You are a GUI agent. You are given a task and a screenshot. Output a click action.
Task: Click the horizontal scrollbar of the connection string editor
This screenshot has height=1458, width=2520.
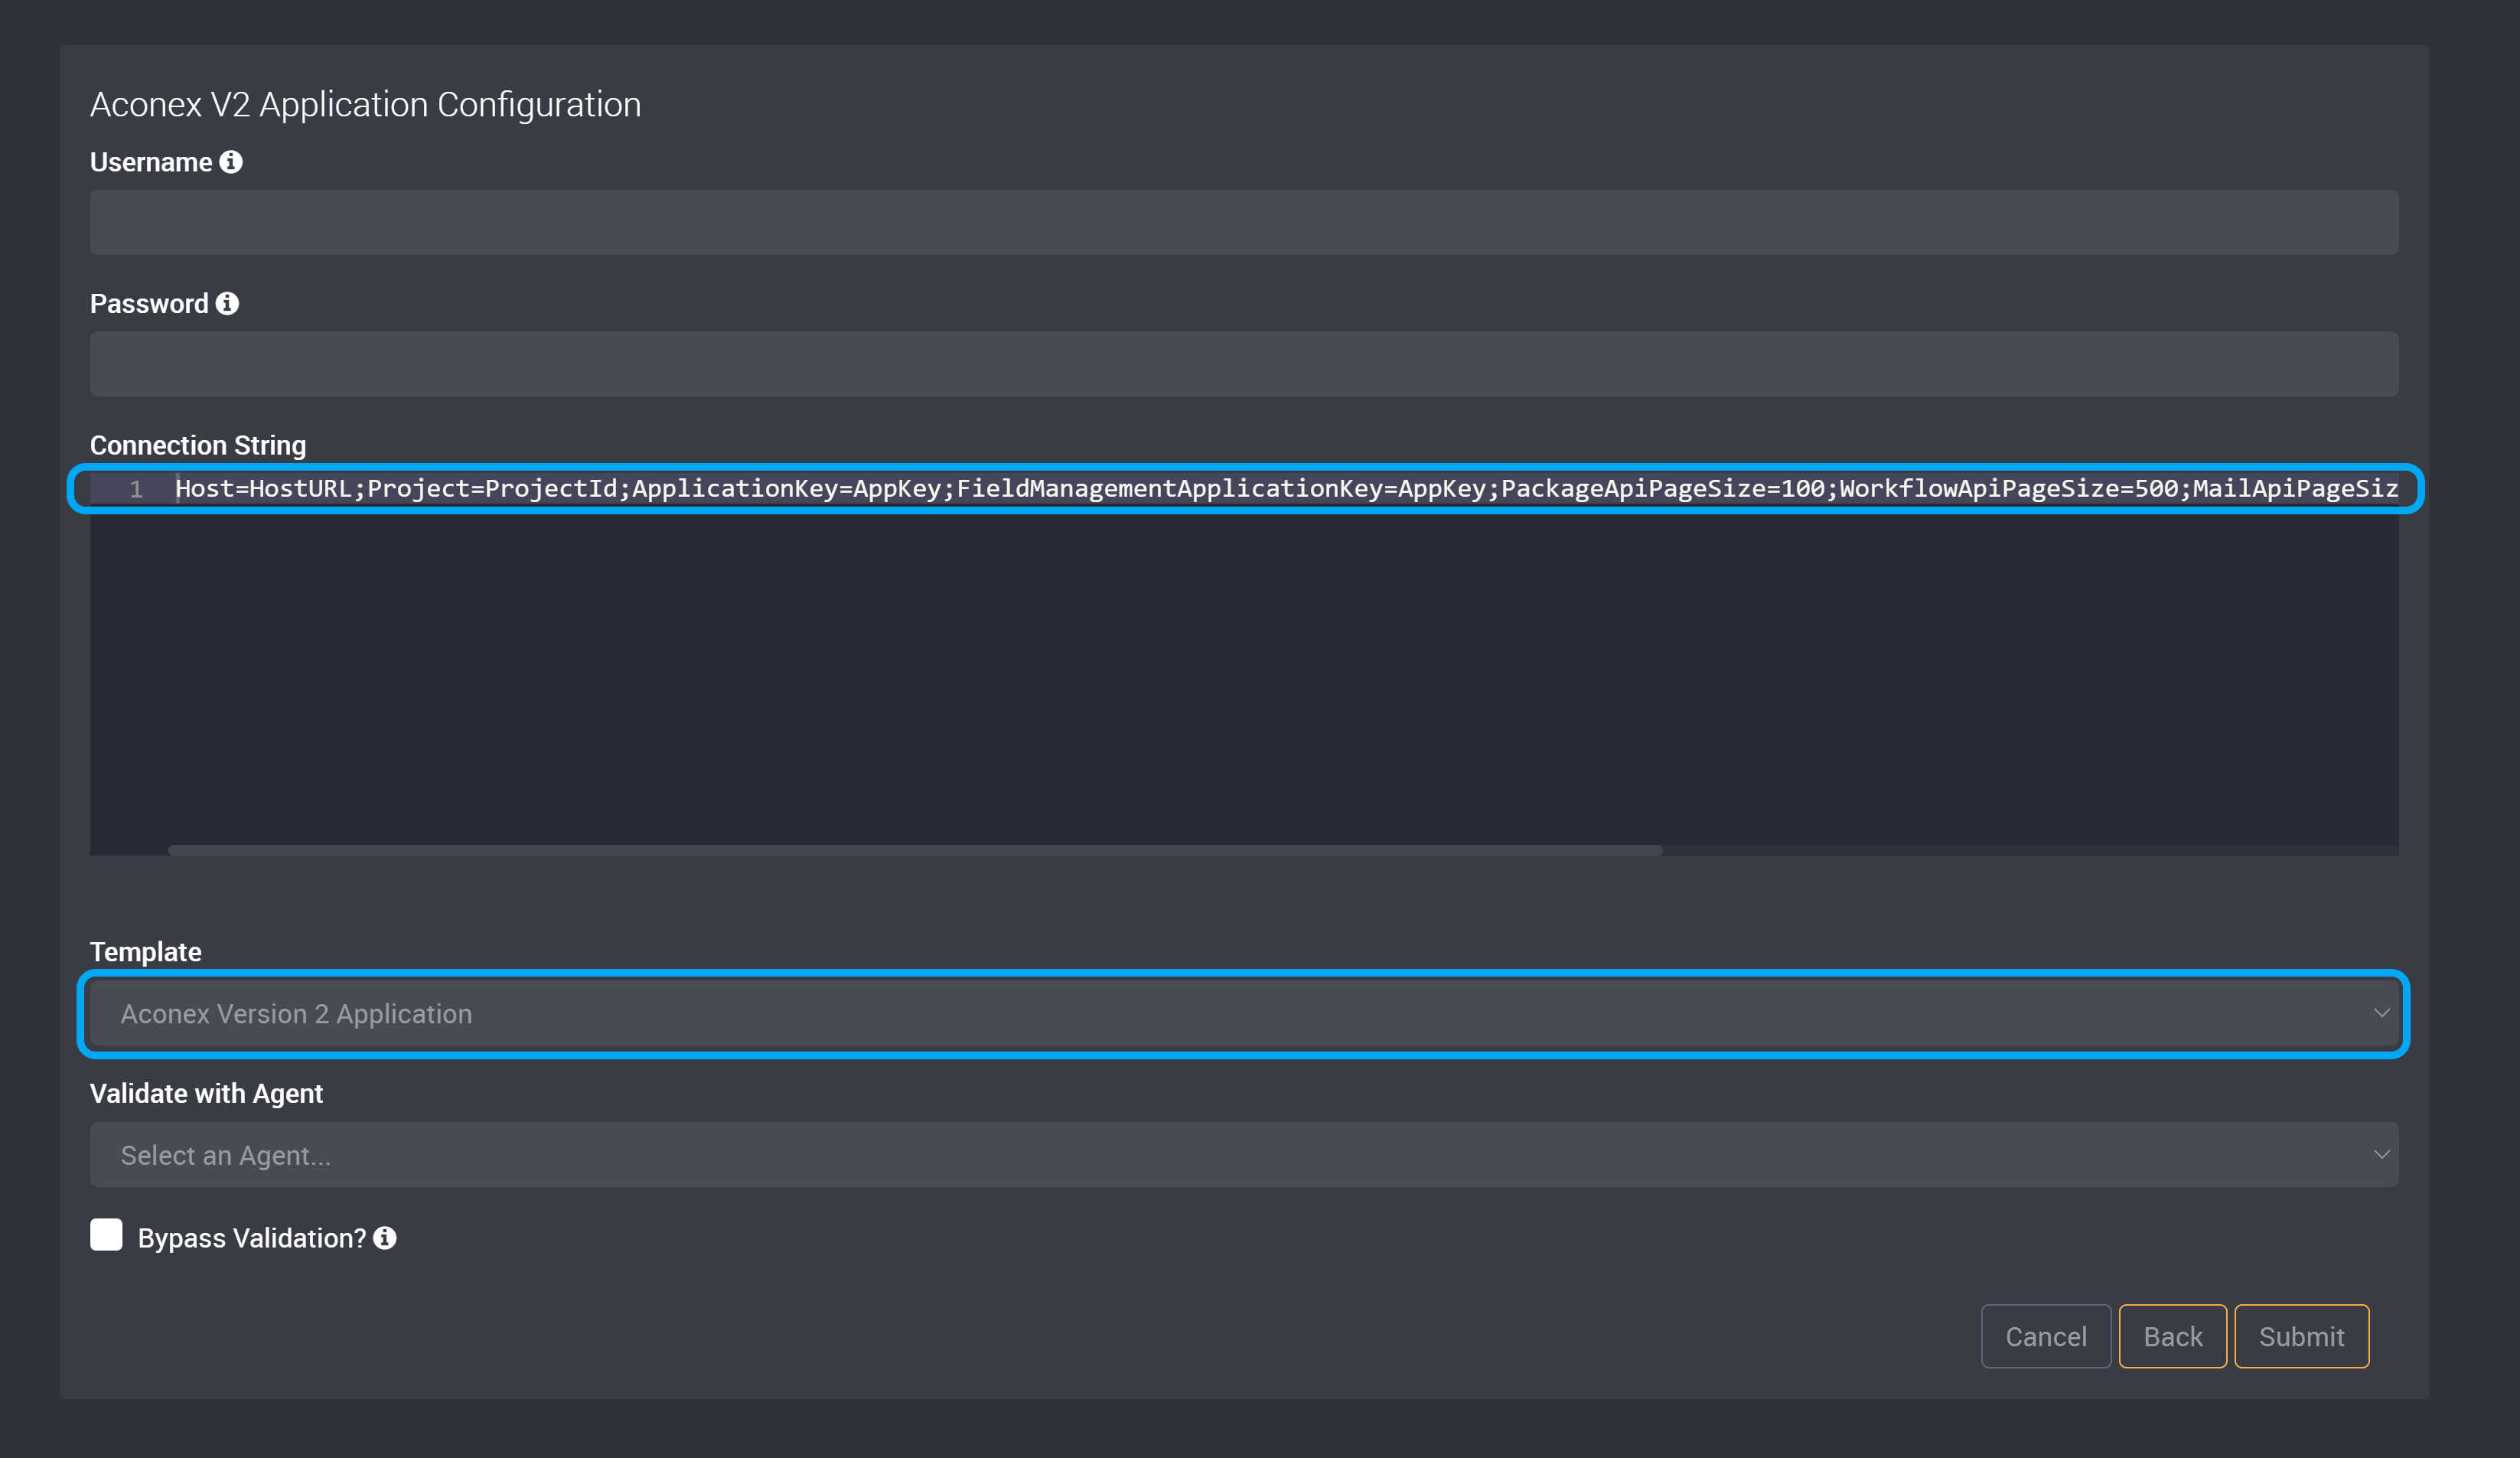pos(915,850)
